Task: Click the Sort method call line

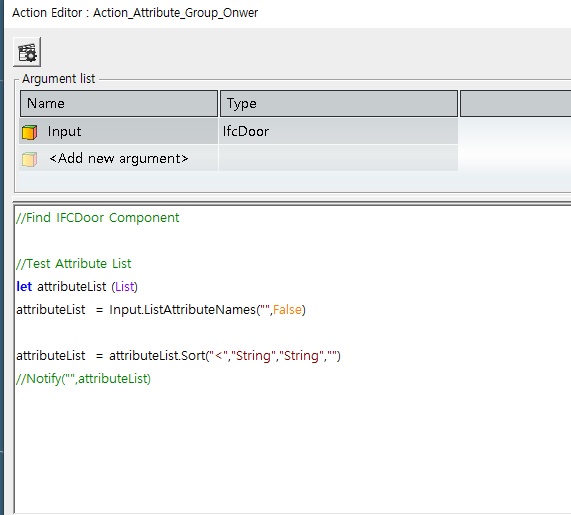Action: coord(178,355)
